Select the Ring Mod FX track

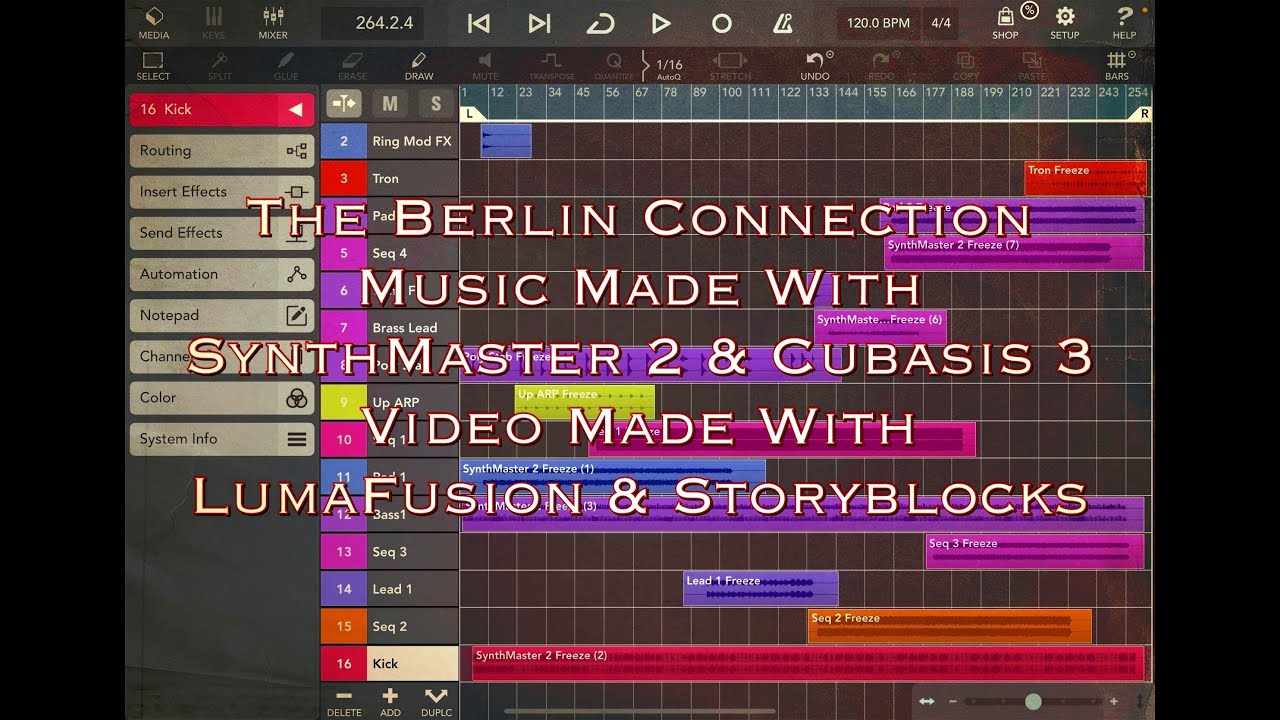[x=389, y=141]
